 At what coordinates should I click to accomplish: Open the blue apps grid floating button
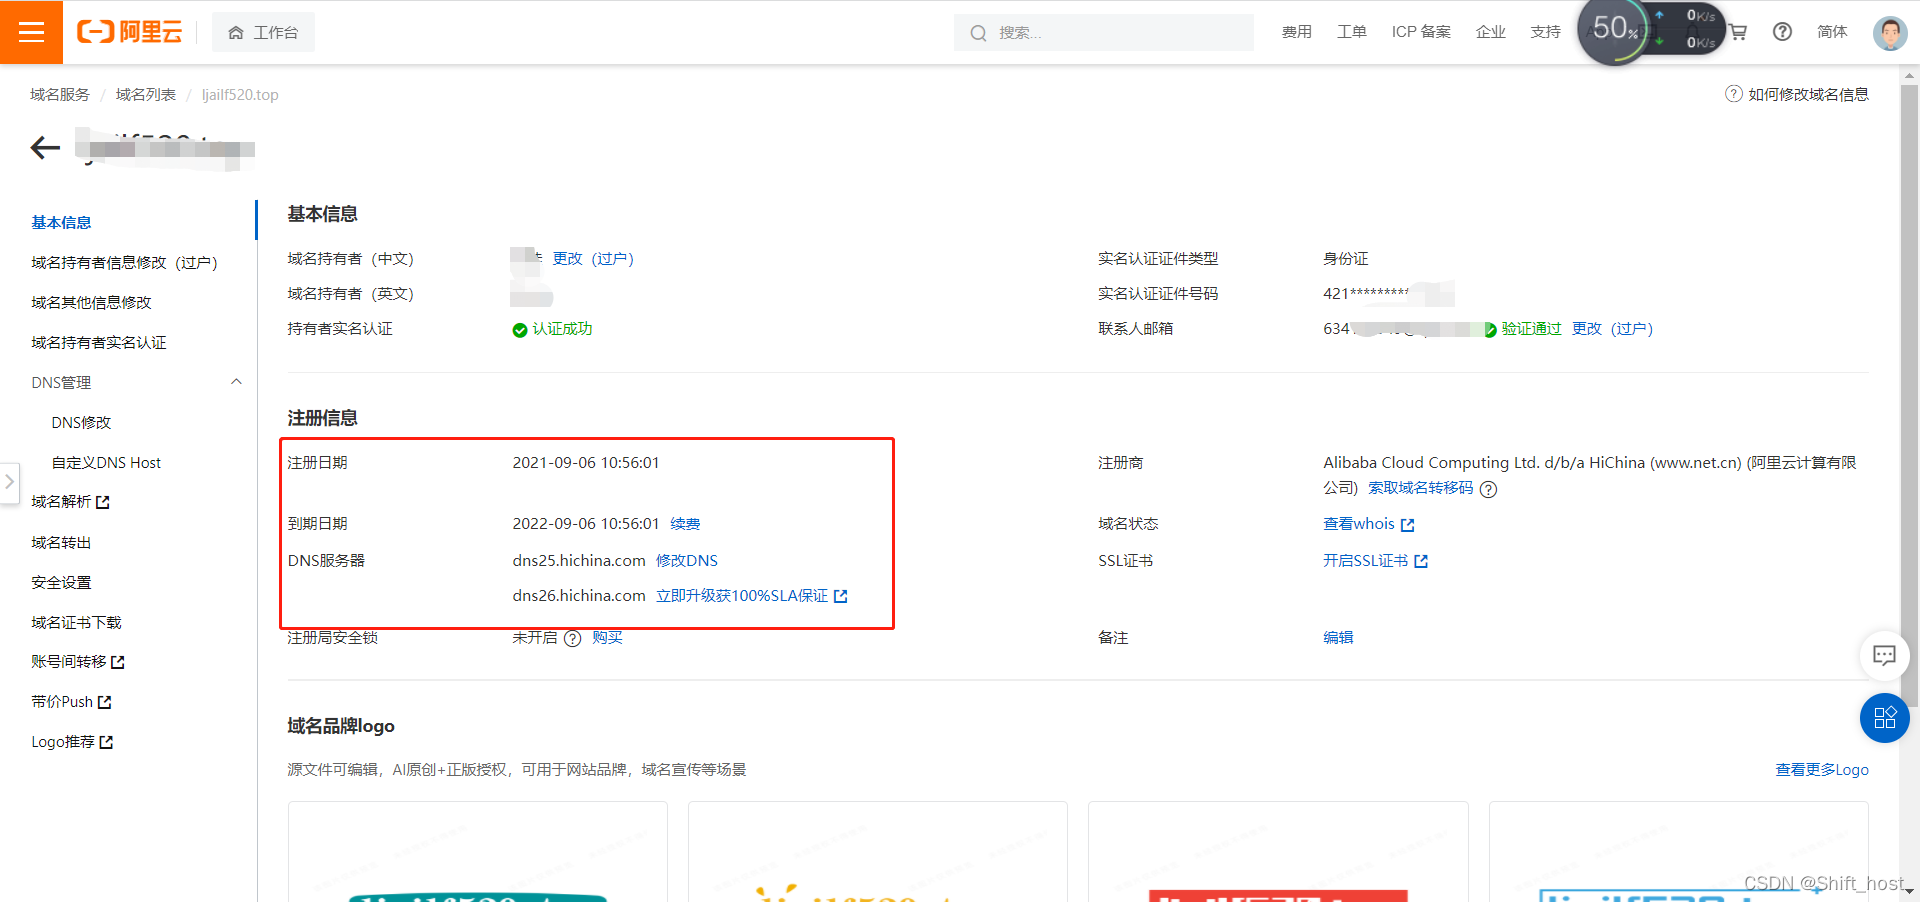click(1884, 718)
